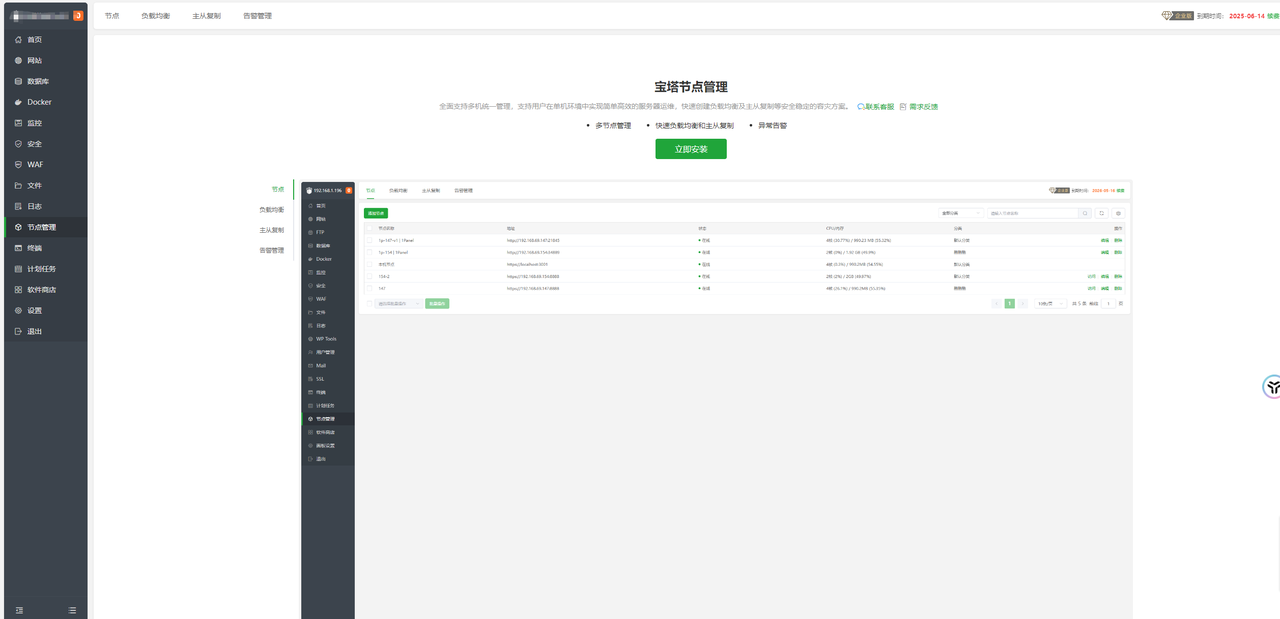This screenshot has width=1280, height=619.
Task: Select 主从复制 in the preview side tabs
Action: point(272,230)
